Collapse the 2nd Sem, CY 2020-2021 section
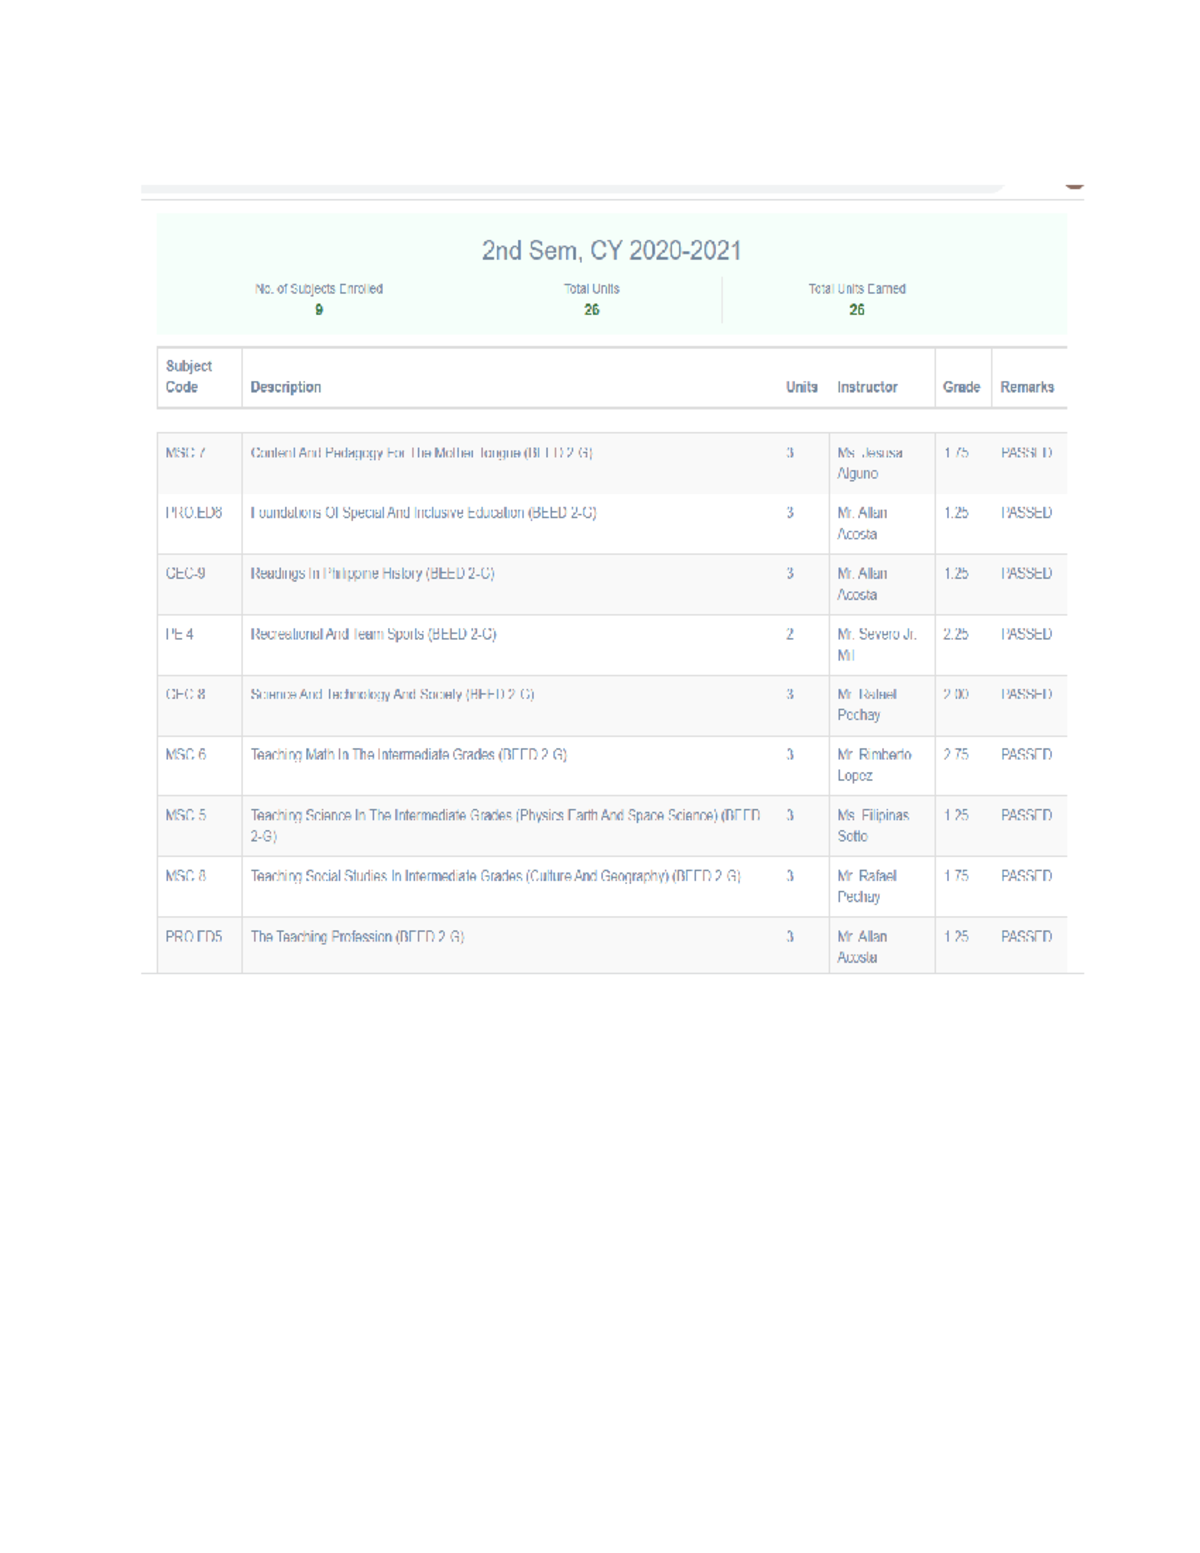Image resolution: width=1200 pixels, height=1553 pixels. tap(610, 252)
